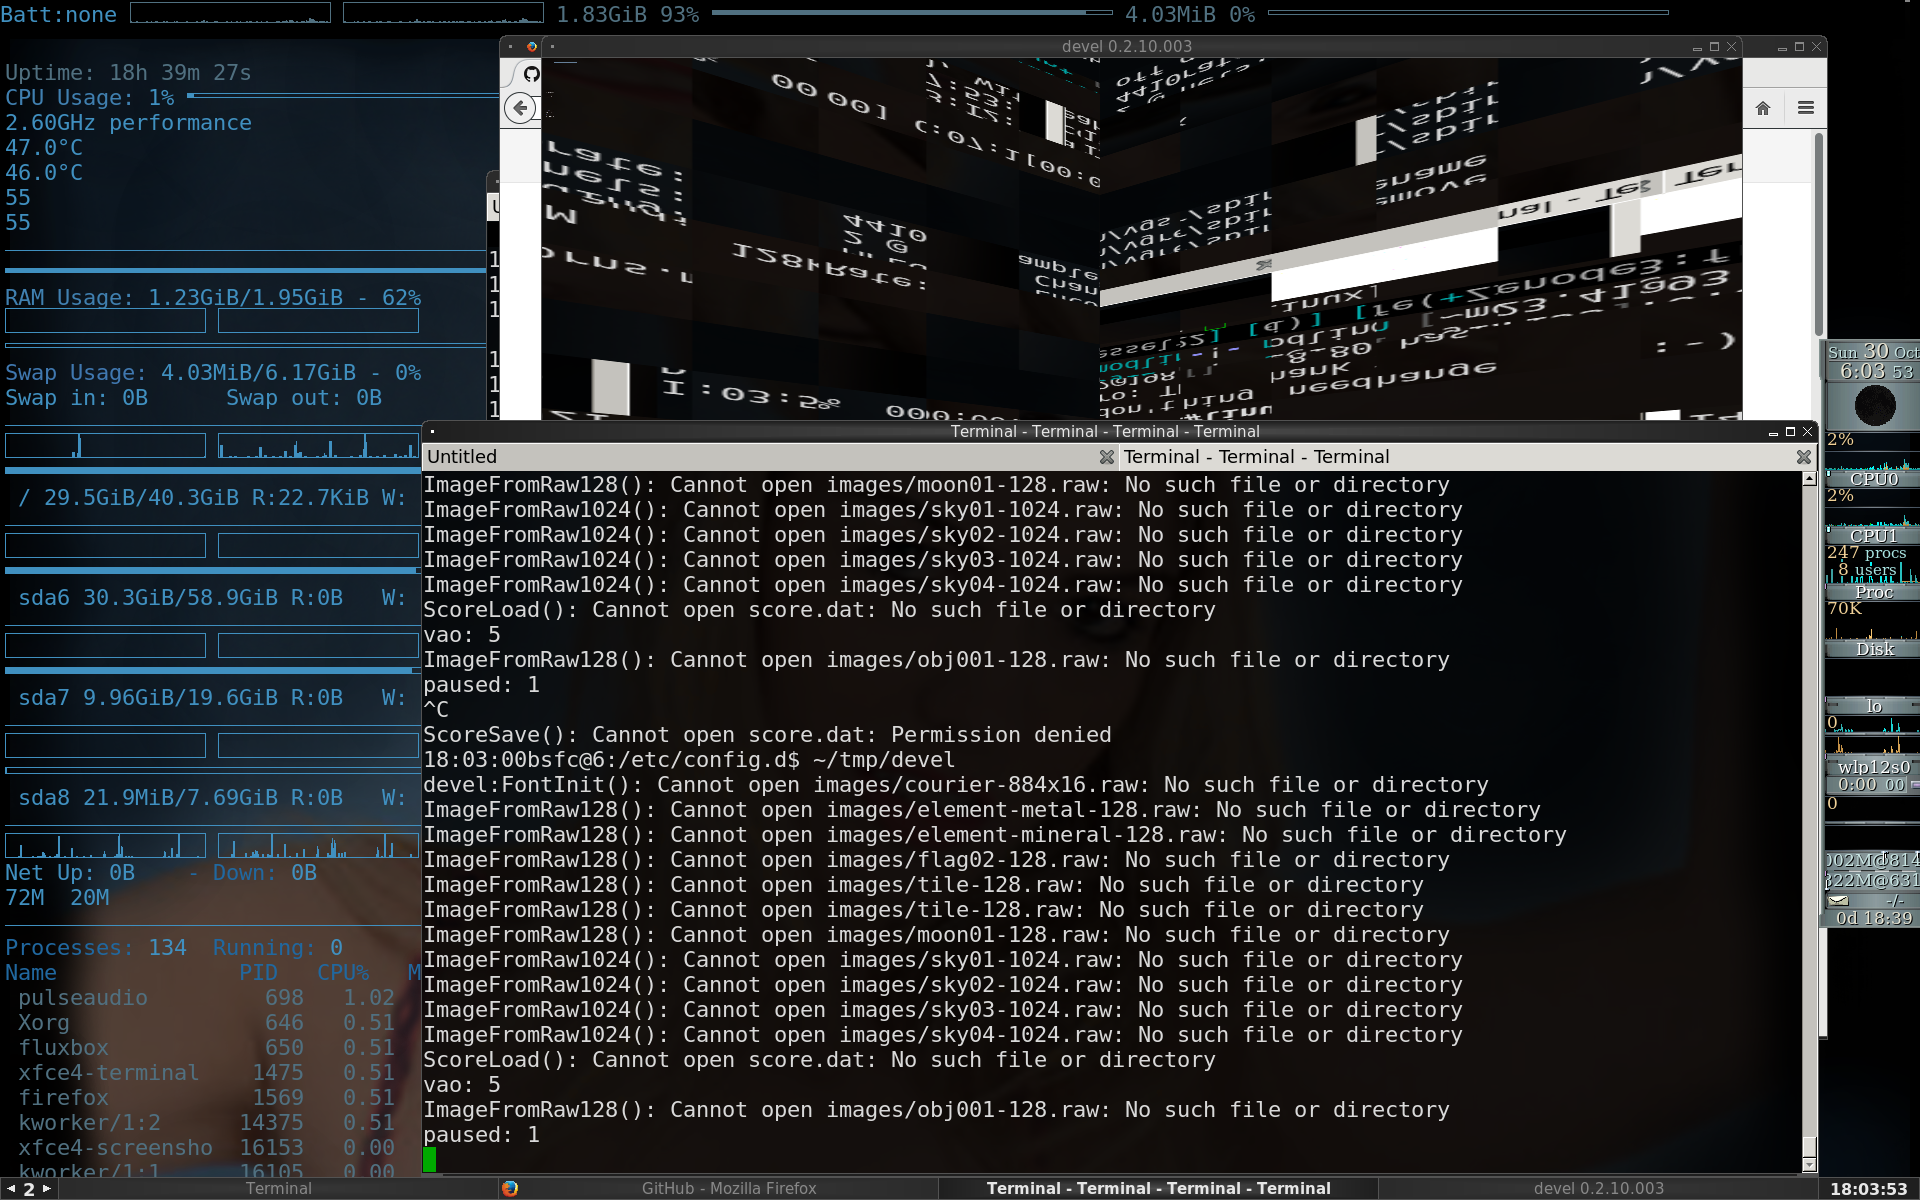Screen dimensions: 1920x1200
Task: Click the fluxbox process row
Action: point(207,1048)
